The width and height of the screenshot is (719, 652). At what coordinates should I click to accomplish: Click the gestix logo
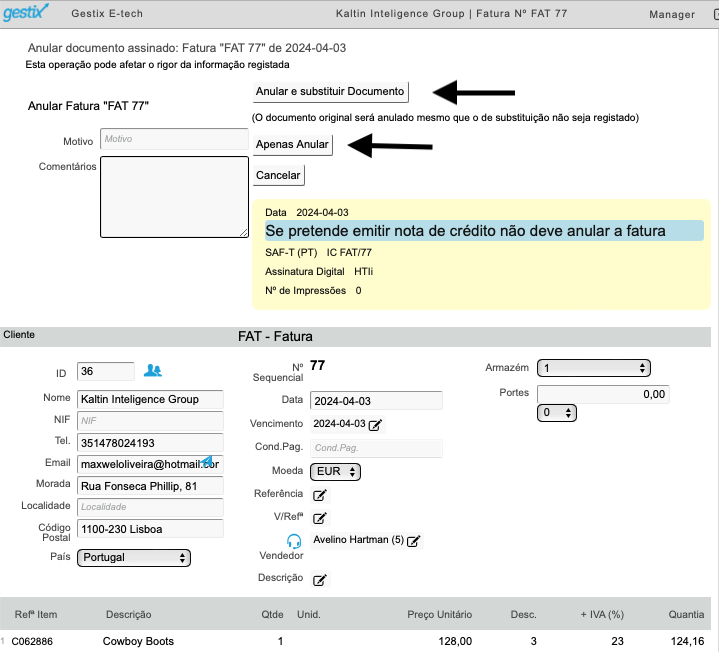[25, 12]
